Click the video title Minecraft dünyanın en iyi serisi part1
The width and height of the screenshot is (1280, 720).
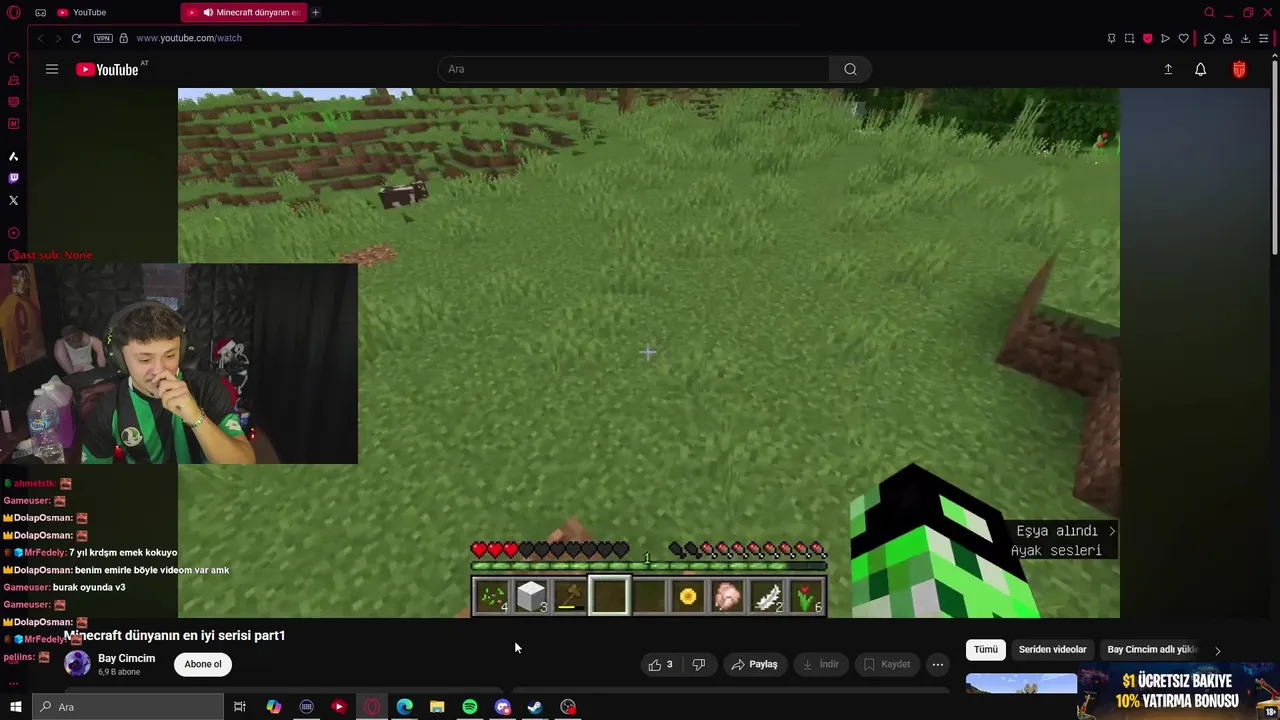coord(175,635)
